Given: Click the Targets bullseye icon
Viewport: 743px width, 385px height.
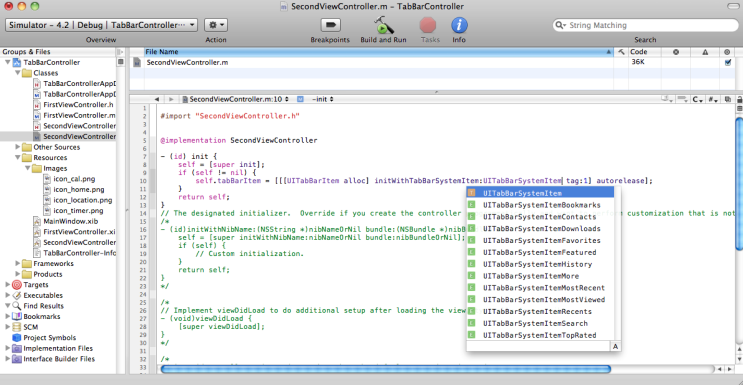Looking at the screenshot, I should [17, 284].
